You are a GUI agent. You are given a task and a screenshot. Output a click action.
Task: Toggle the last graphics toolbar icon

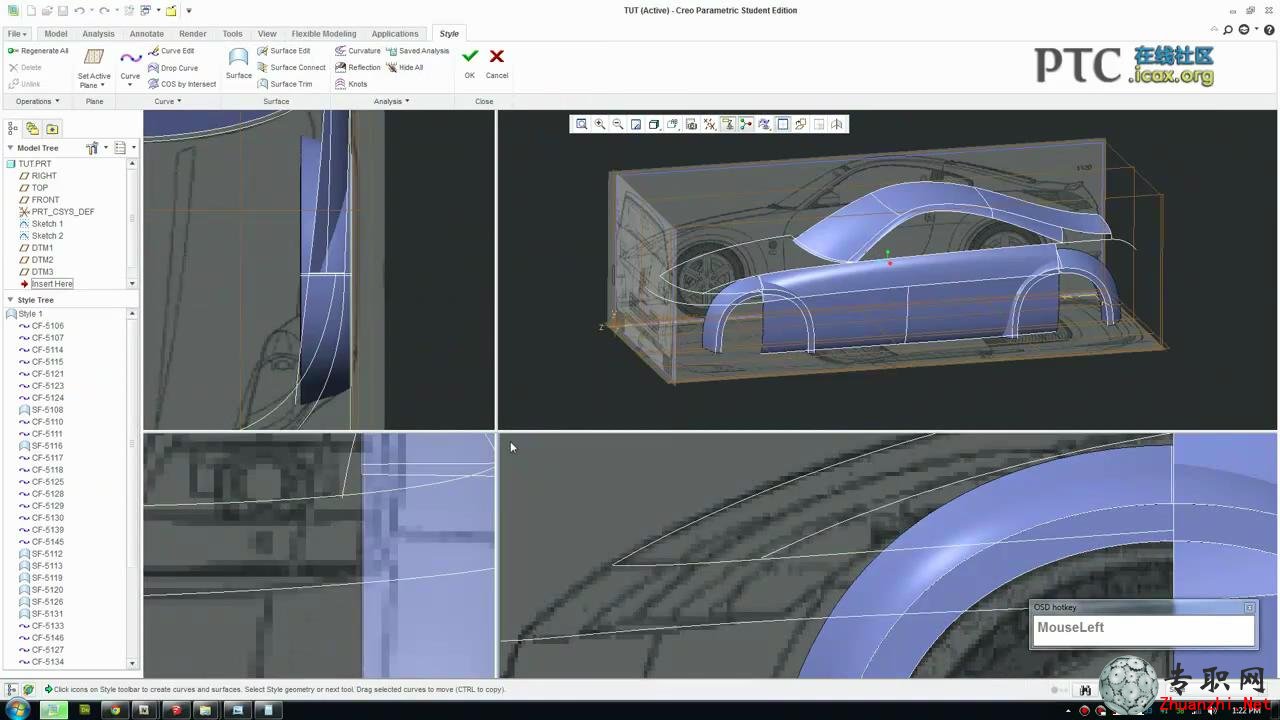tap(837, 124)
